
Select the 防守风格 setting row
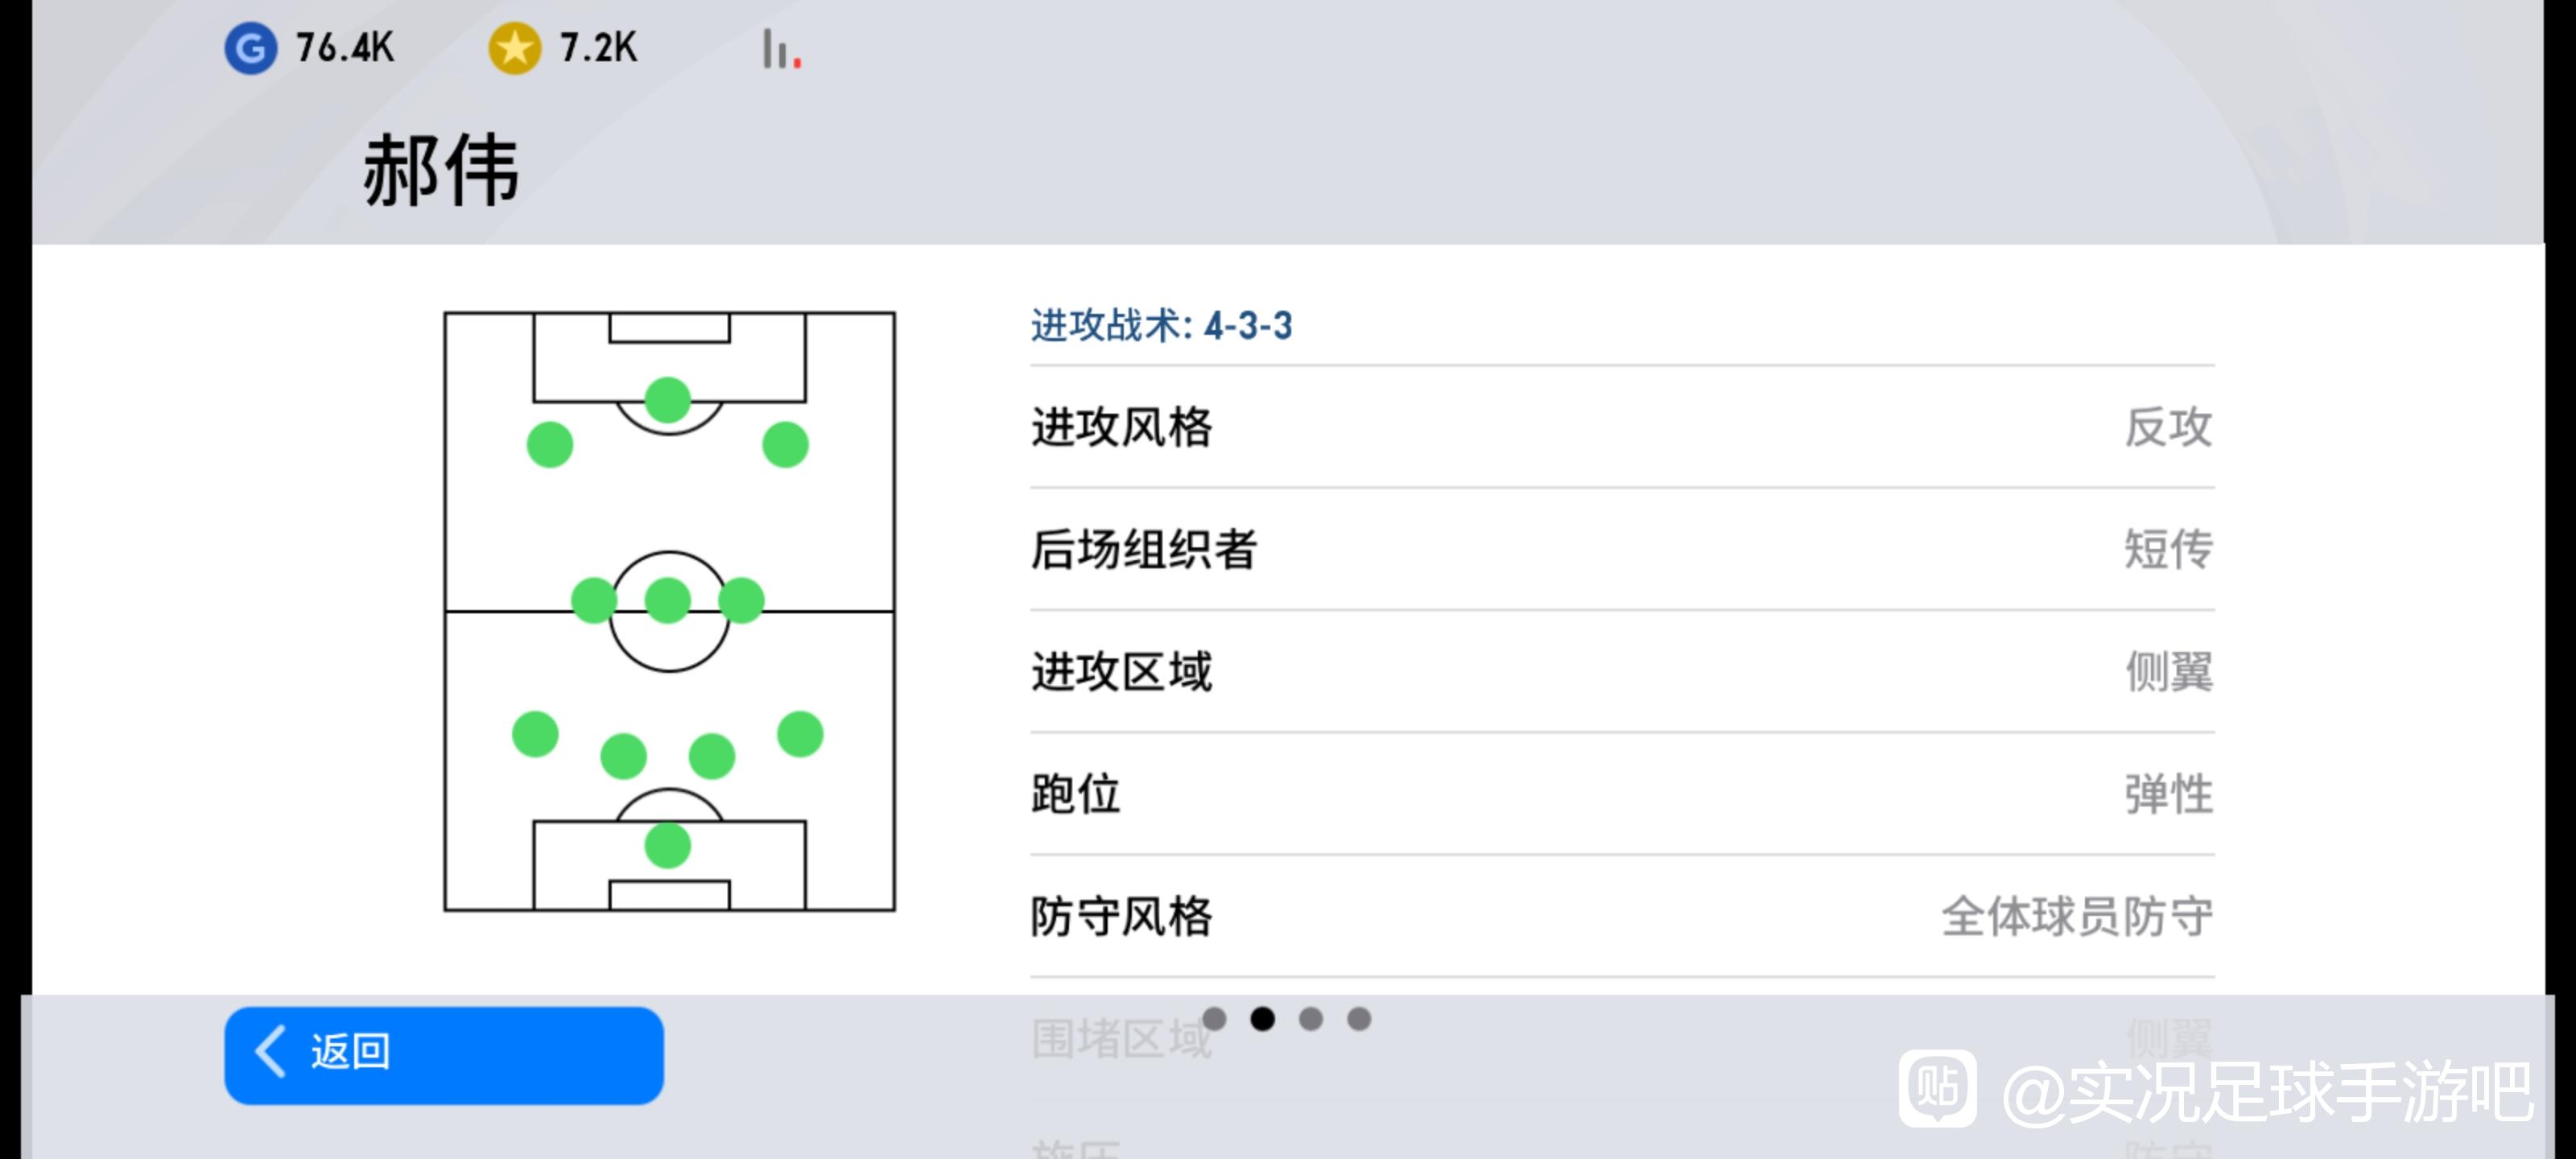pyautogui.click(x=1622, y=916)
